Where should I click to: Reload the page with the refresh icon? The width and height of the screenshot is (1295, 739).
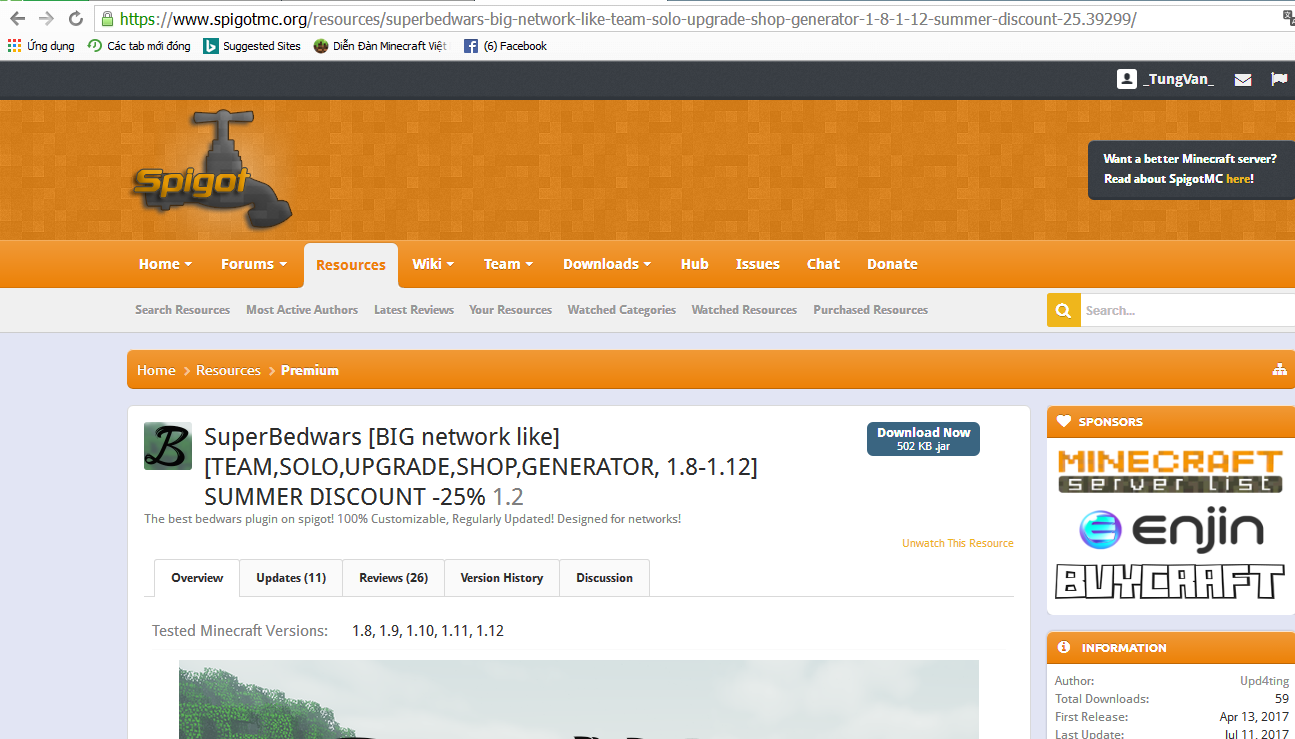point(76,19)
